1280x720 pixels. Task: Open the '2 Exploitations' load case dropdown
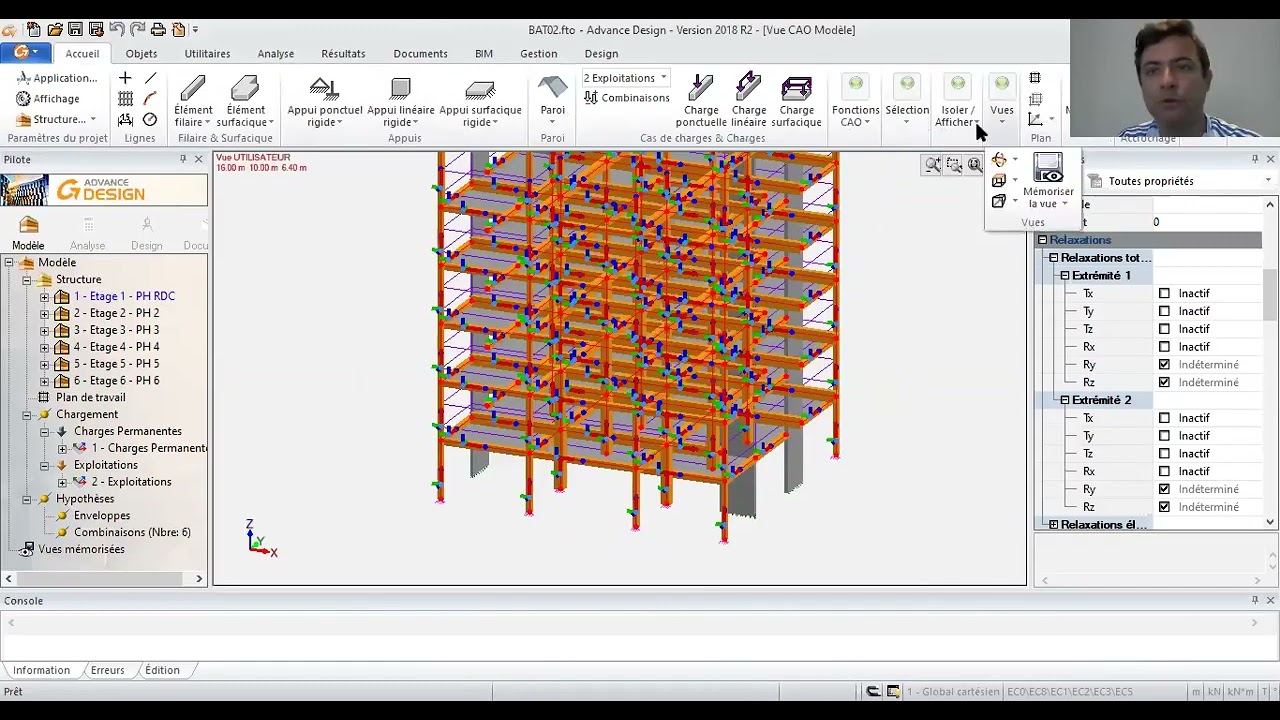(x=662, y=77)
